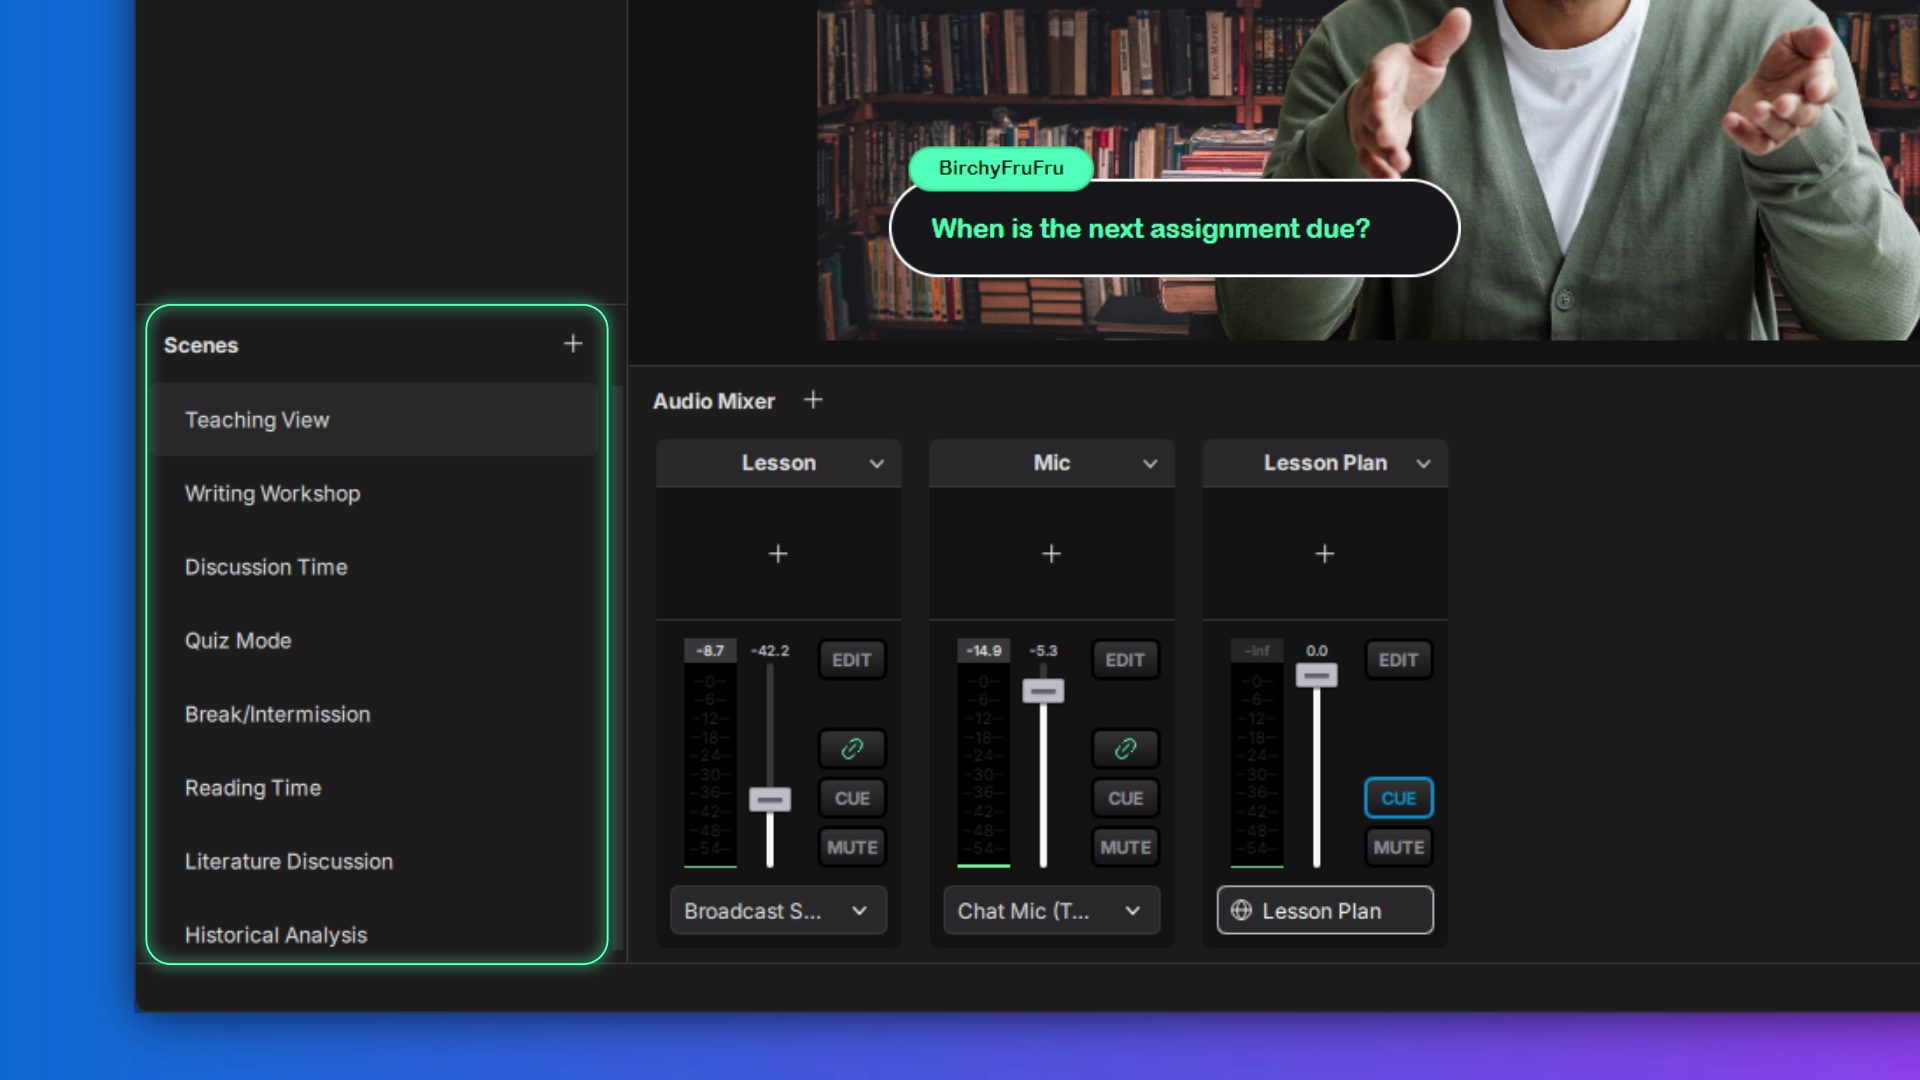Mute the Lesson channel
1920x1080 pixels.
[x=852, y=847]
